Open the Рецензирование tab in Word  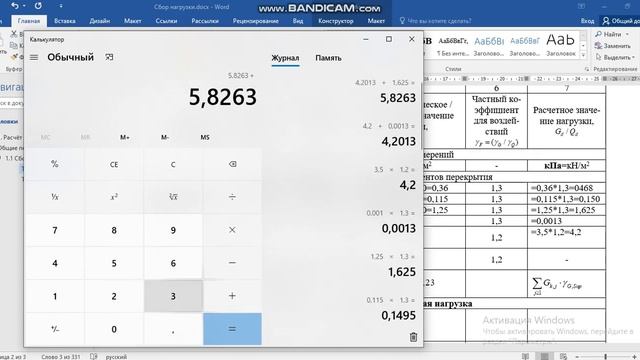(256, 21)
